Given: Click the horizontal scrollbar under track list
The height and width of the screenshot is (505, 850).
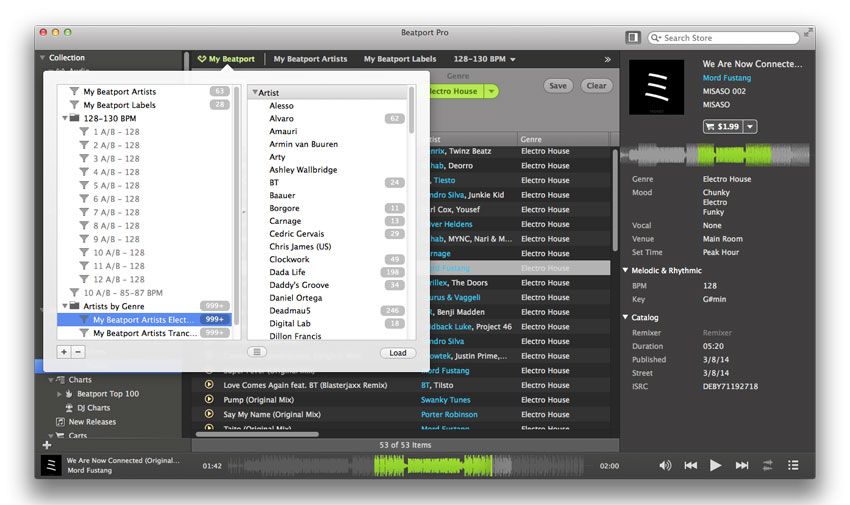Looking at the screenshot, I should pos(257,434).
